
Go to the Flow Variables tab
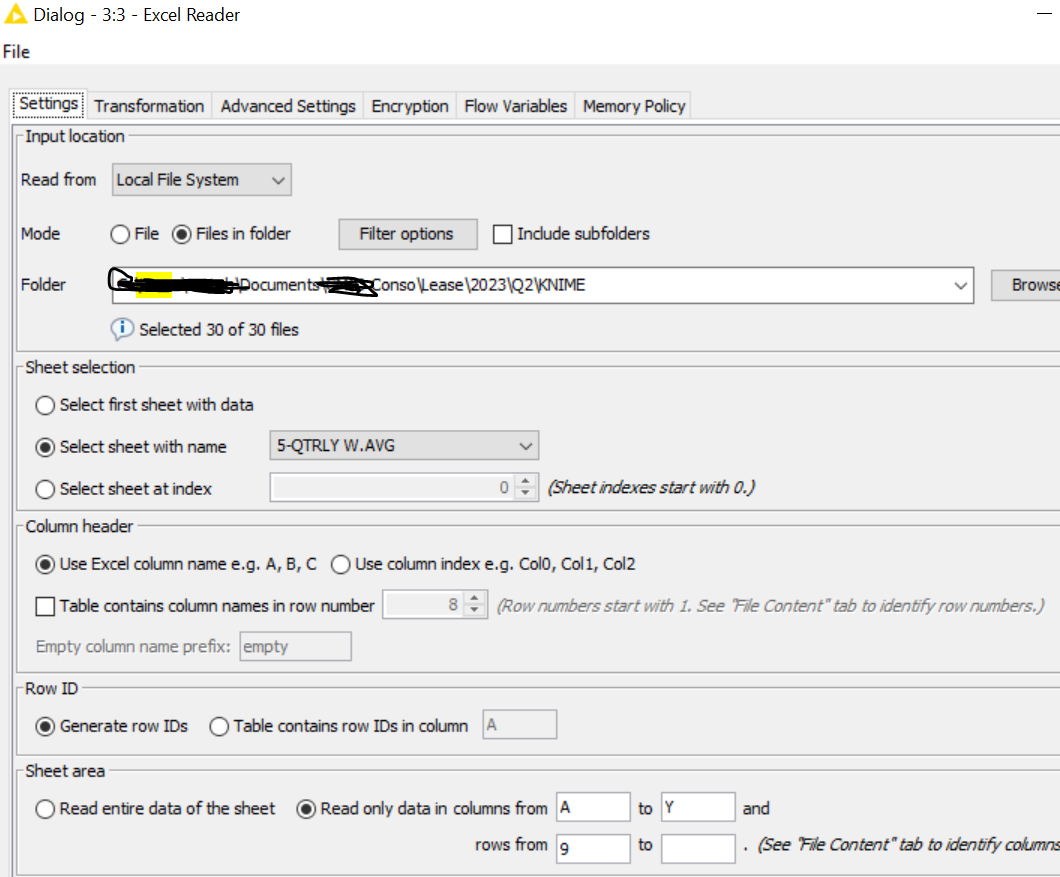coord(515,106)
